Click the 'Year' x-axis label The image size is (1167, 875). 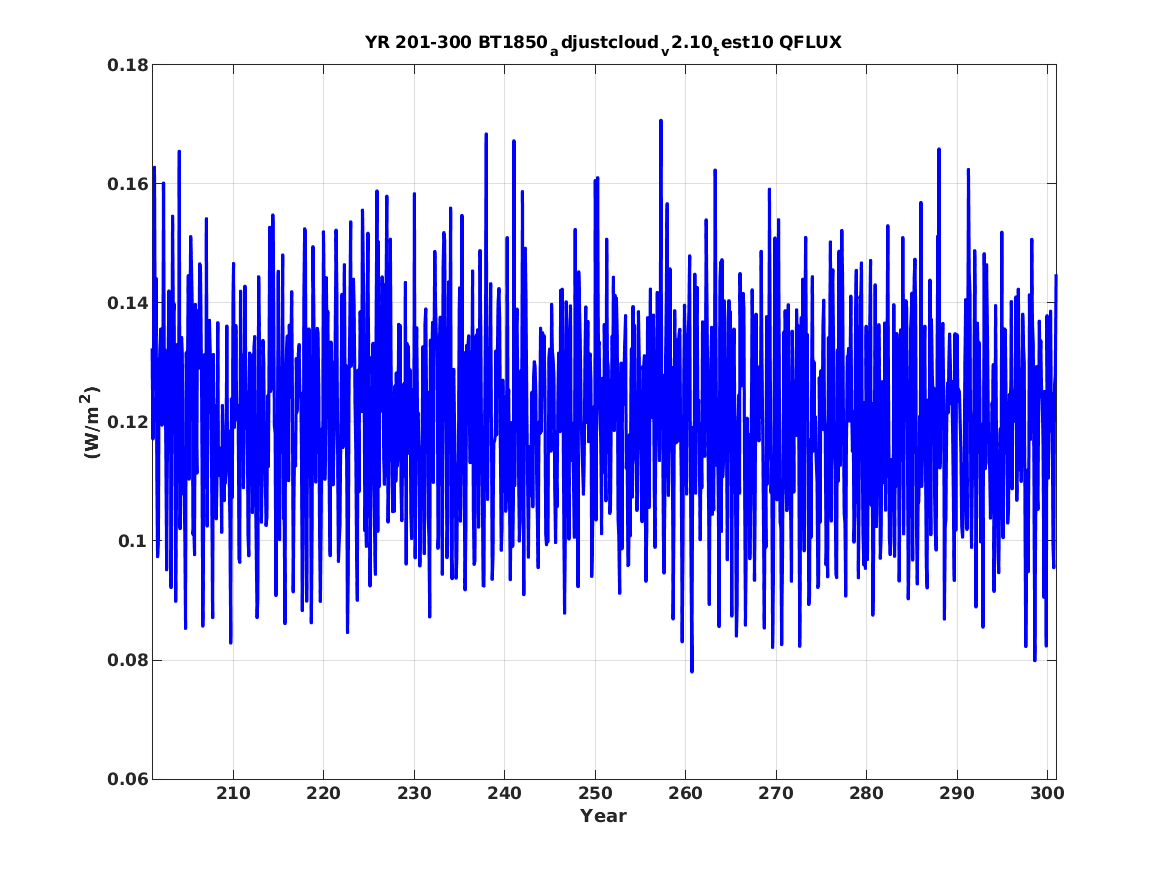[603, 816]
